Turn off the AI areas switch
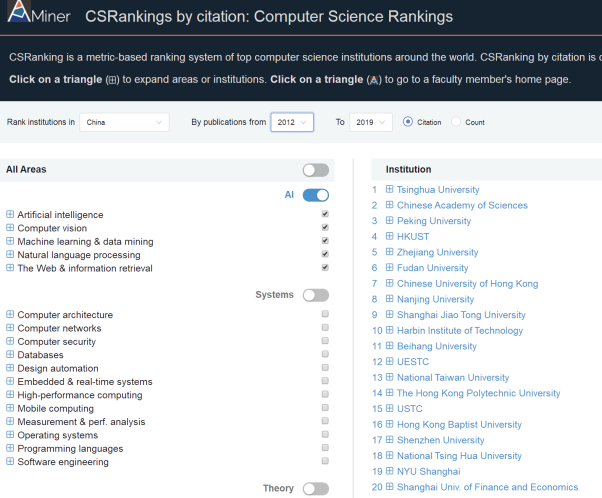 pyautogui.click(x=315, y=195)
